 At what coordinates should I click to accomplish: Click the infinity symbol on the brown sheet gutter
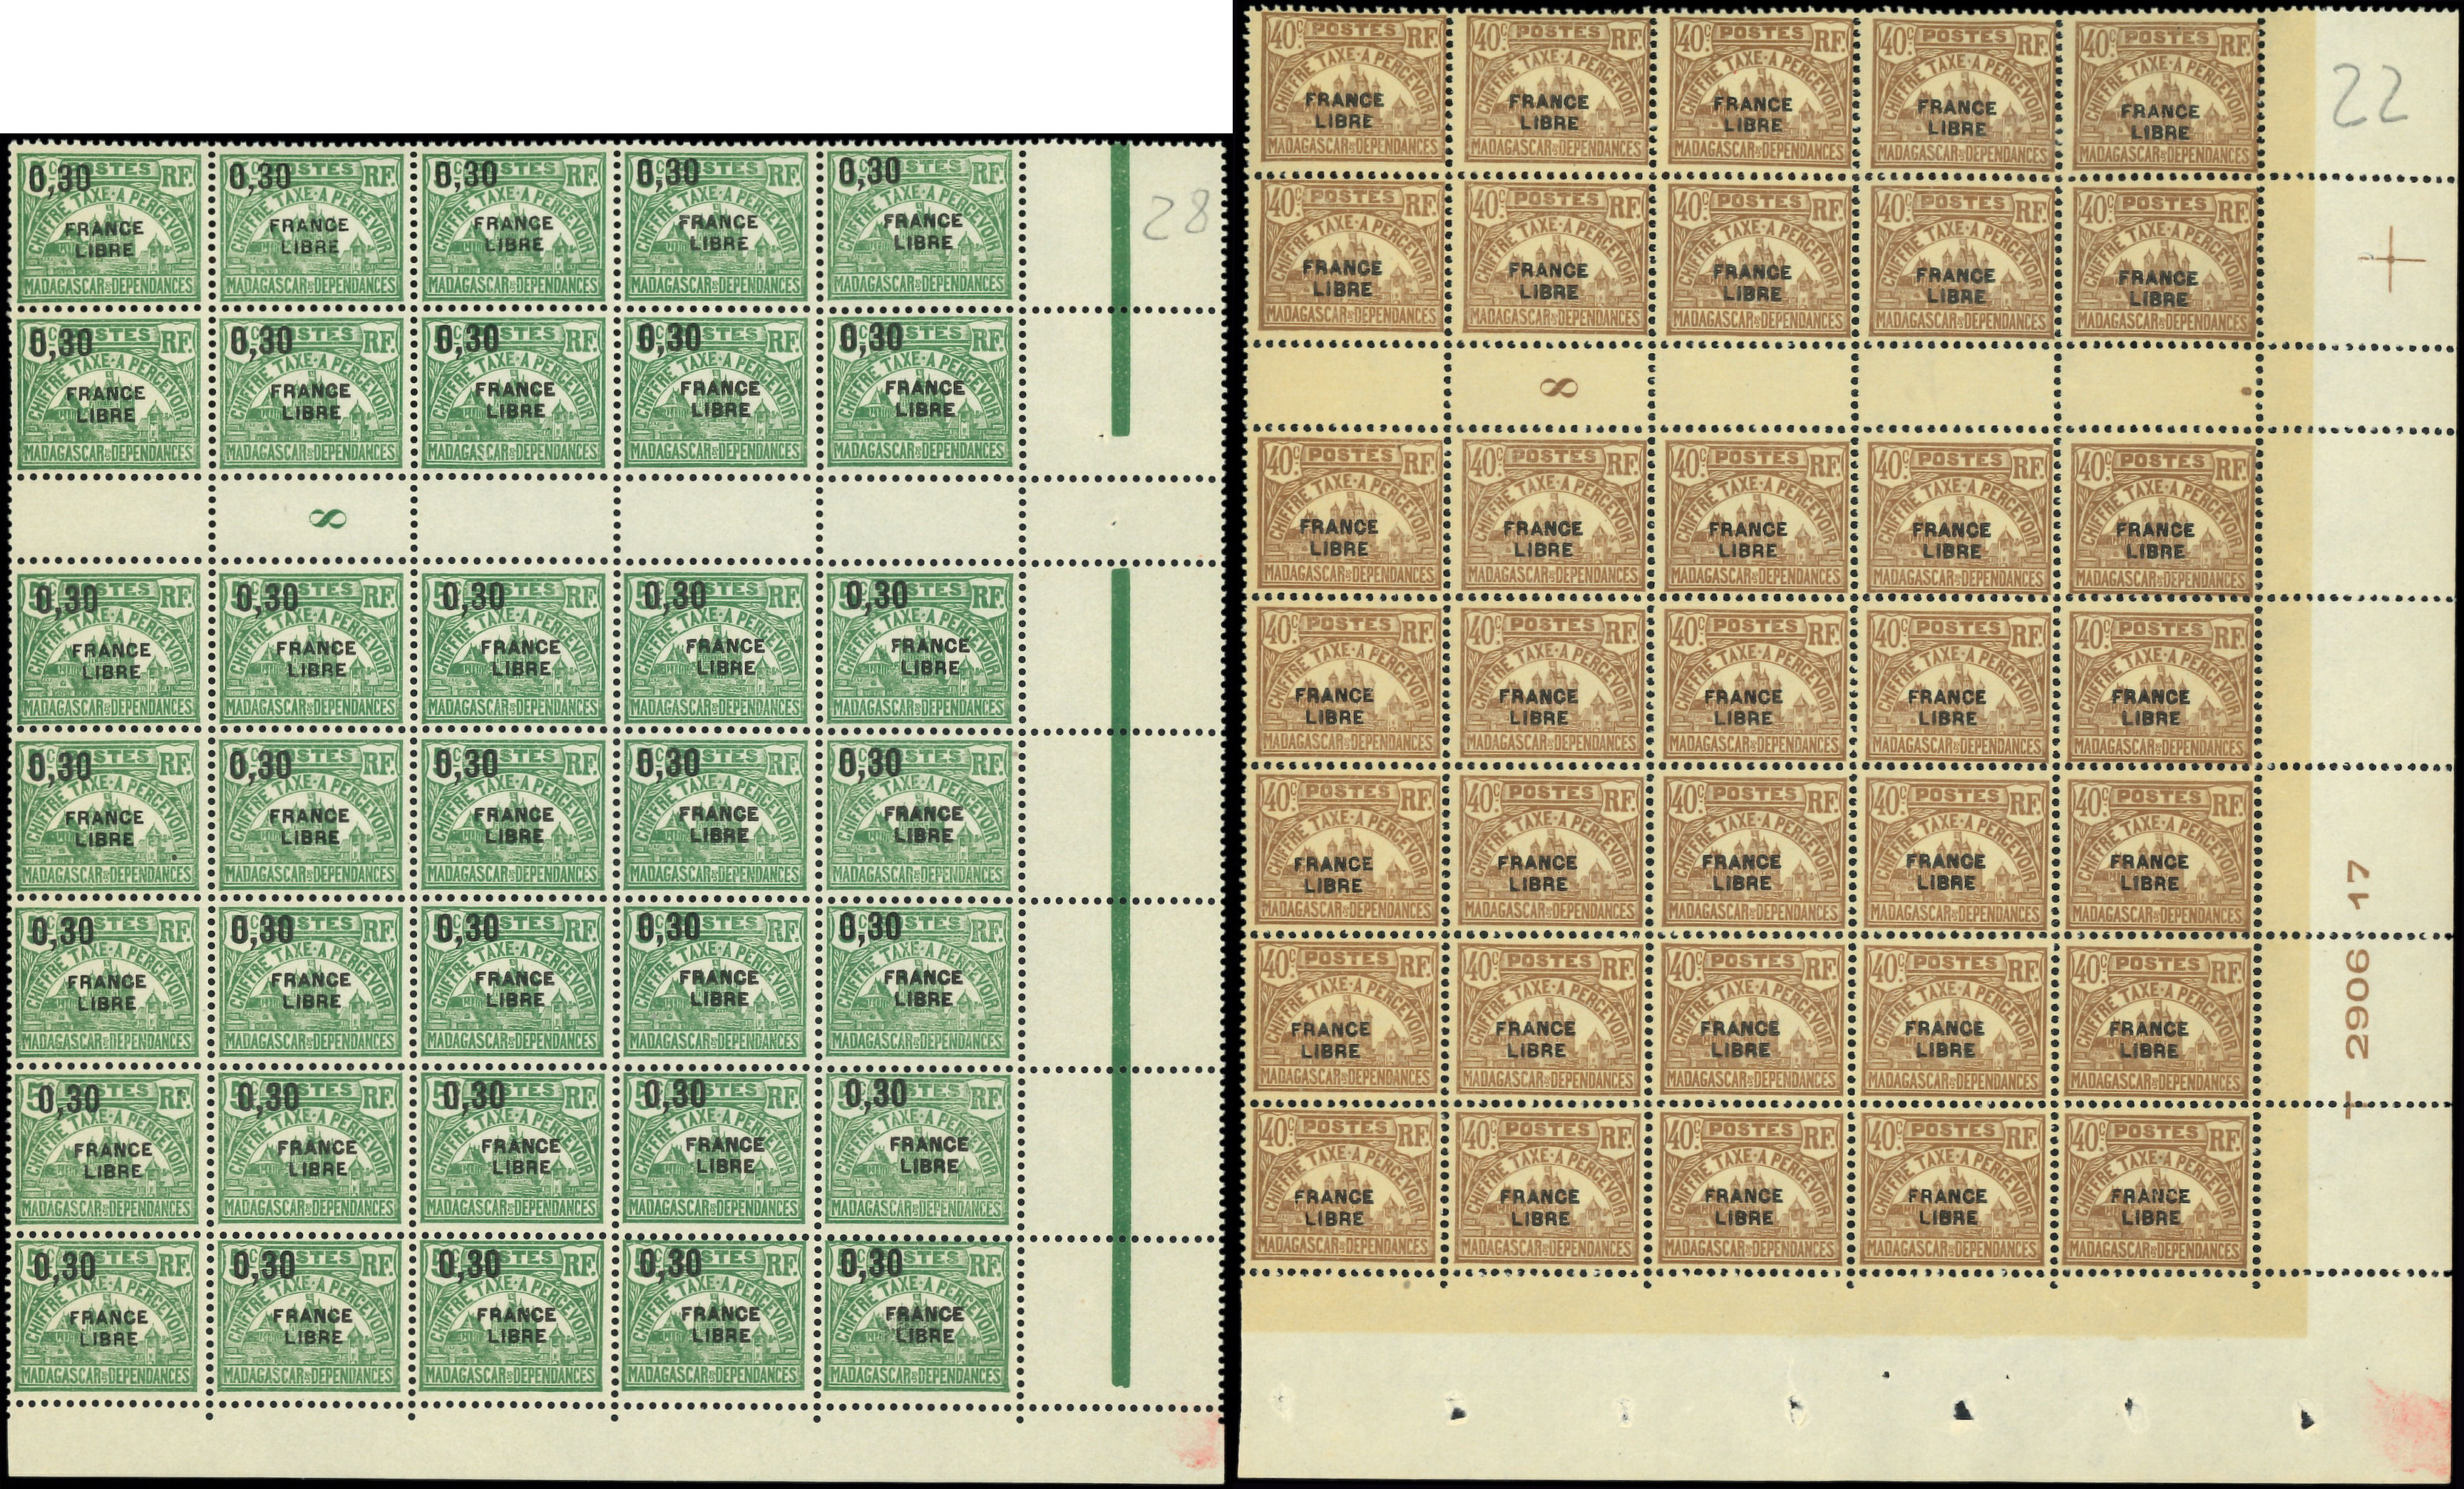click(1558, 388)
